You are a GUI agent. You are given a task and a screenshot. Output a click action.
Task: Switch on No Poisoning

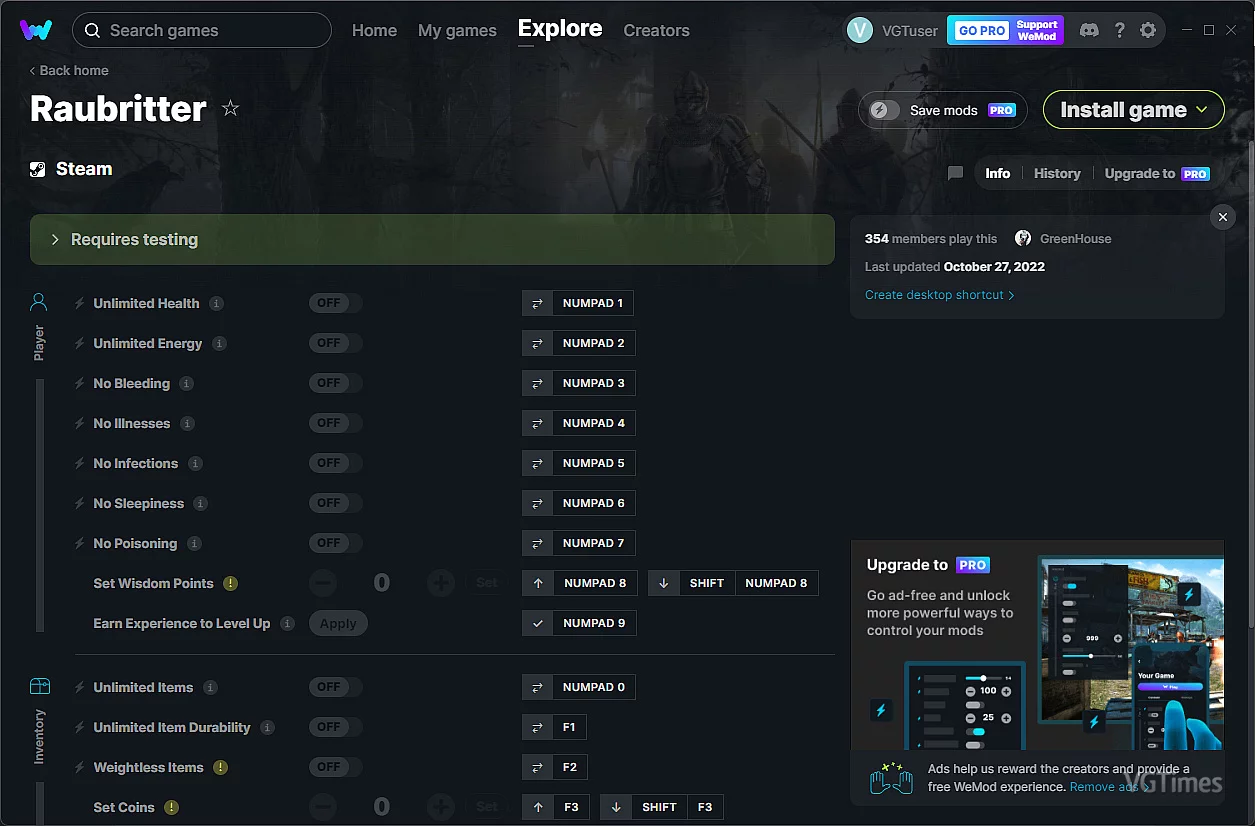point(335,543)
